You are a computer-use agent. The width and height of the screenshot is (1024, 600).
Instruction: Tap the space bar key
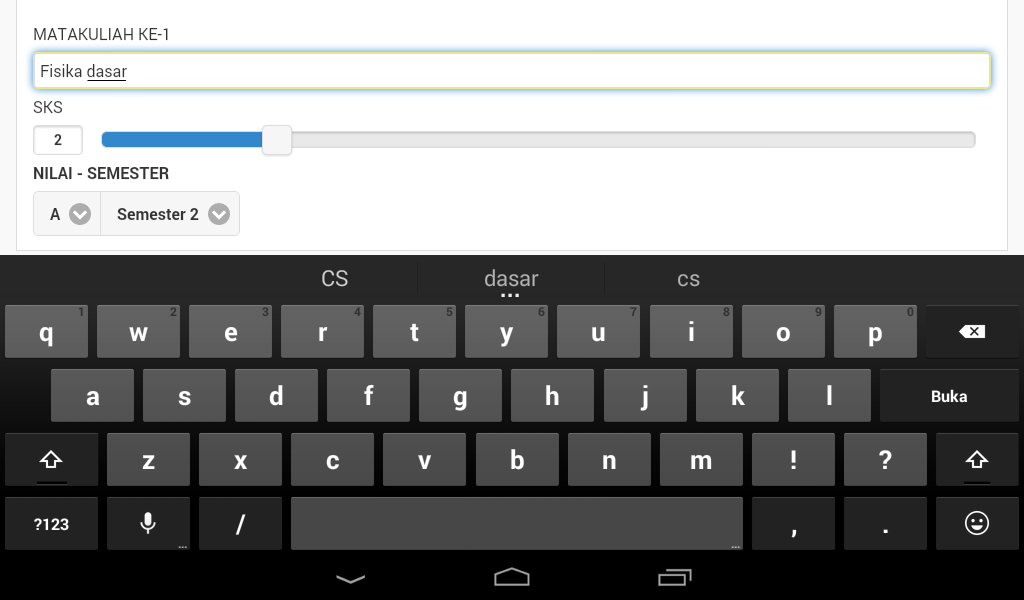[517, 524]
